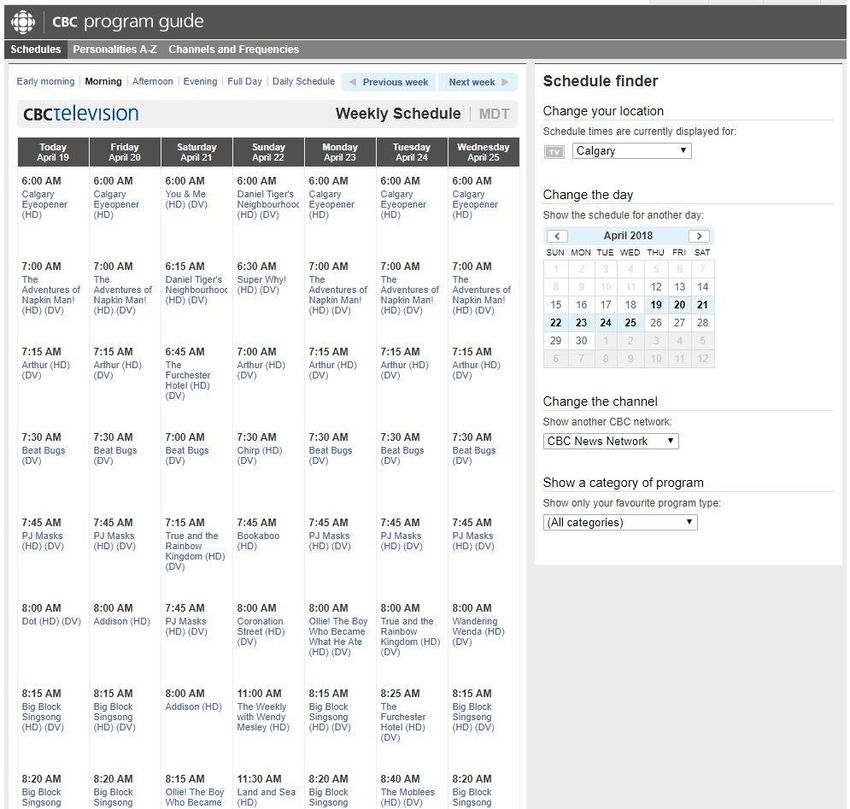Select April 19 in the calendar
This screenshot has width=850, height=809.
click(x=656, y=305)
